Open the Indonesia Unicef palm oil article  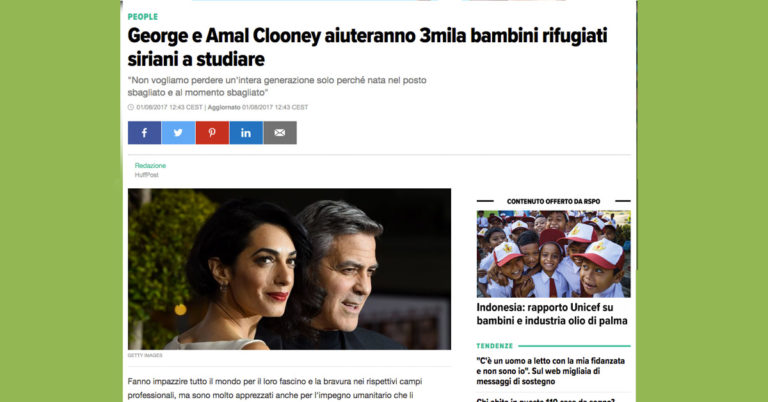(552, 314)
